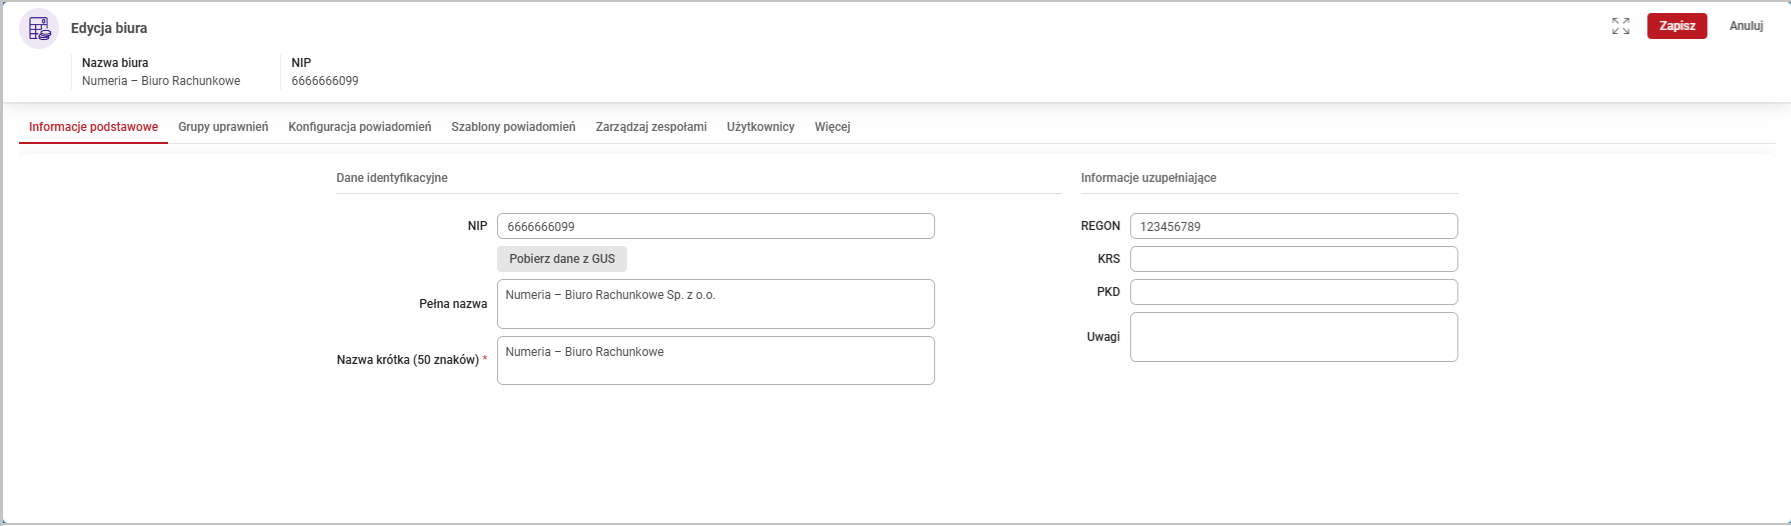Image resolution: width=1791 pixels, height=526 pixels.
Task: Save changes with the Zapisz button
Action: point(1676,26)
